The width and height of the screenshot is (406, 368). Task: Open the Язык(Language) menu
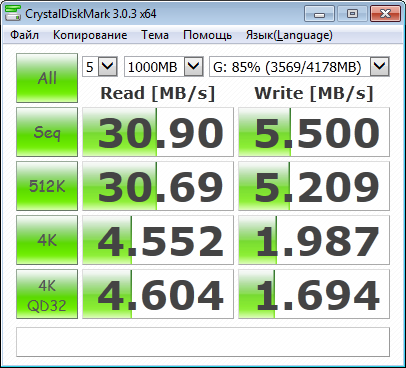[x=289, y=35]
